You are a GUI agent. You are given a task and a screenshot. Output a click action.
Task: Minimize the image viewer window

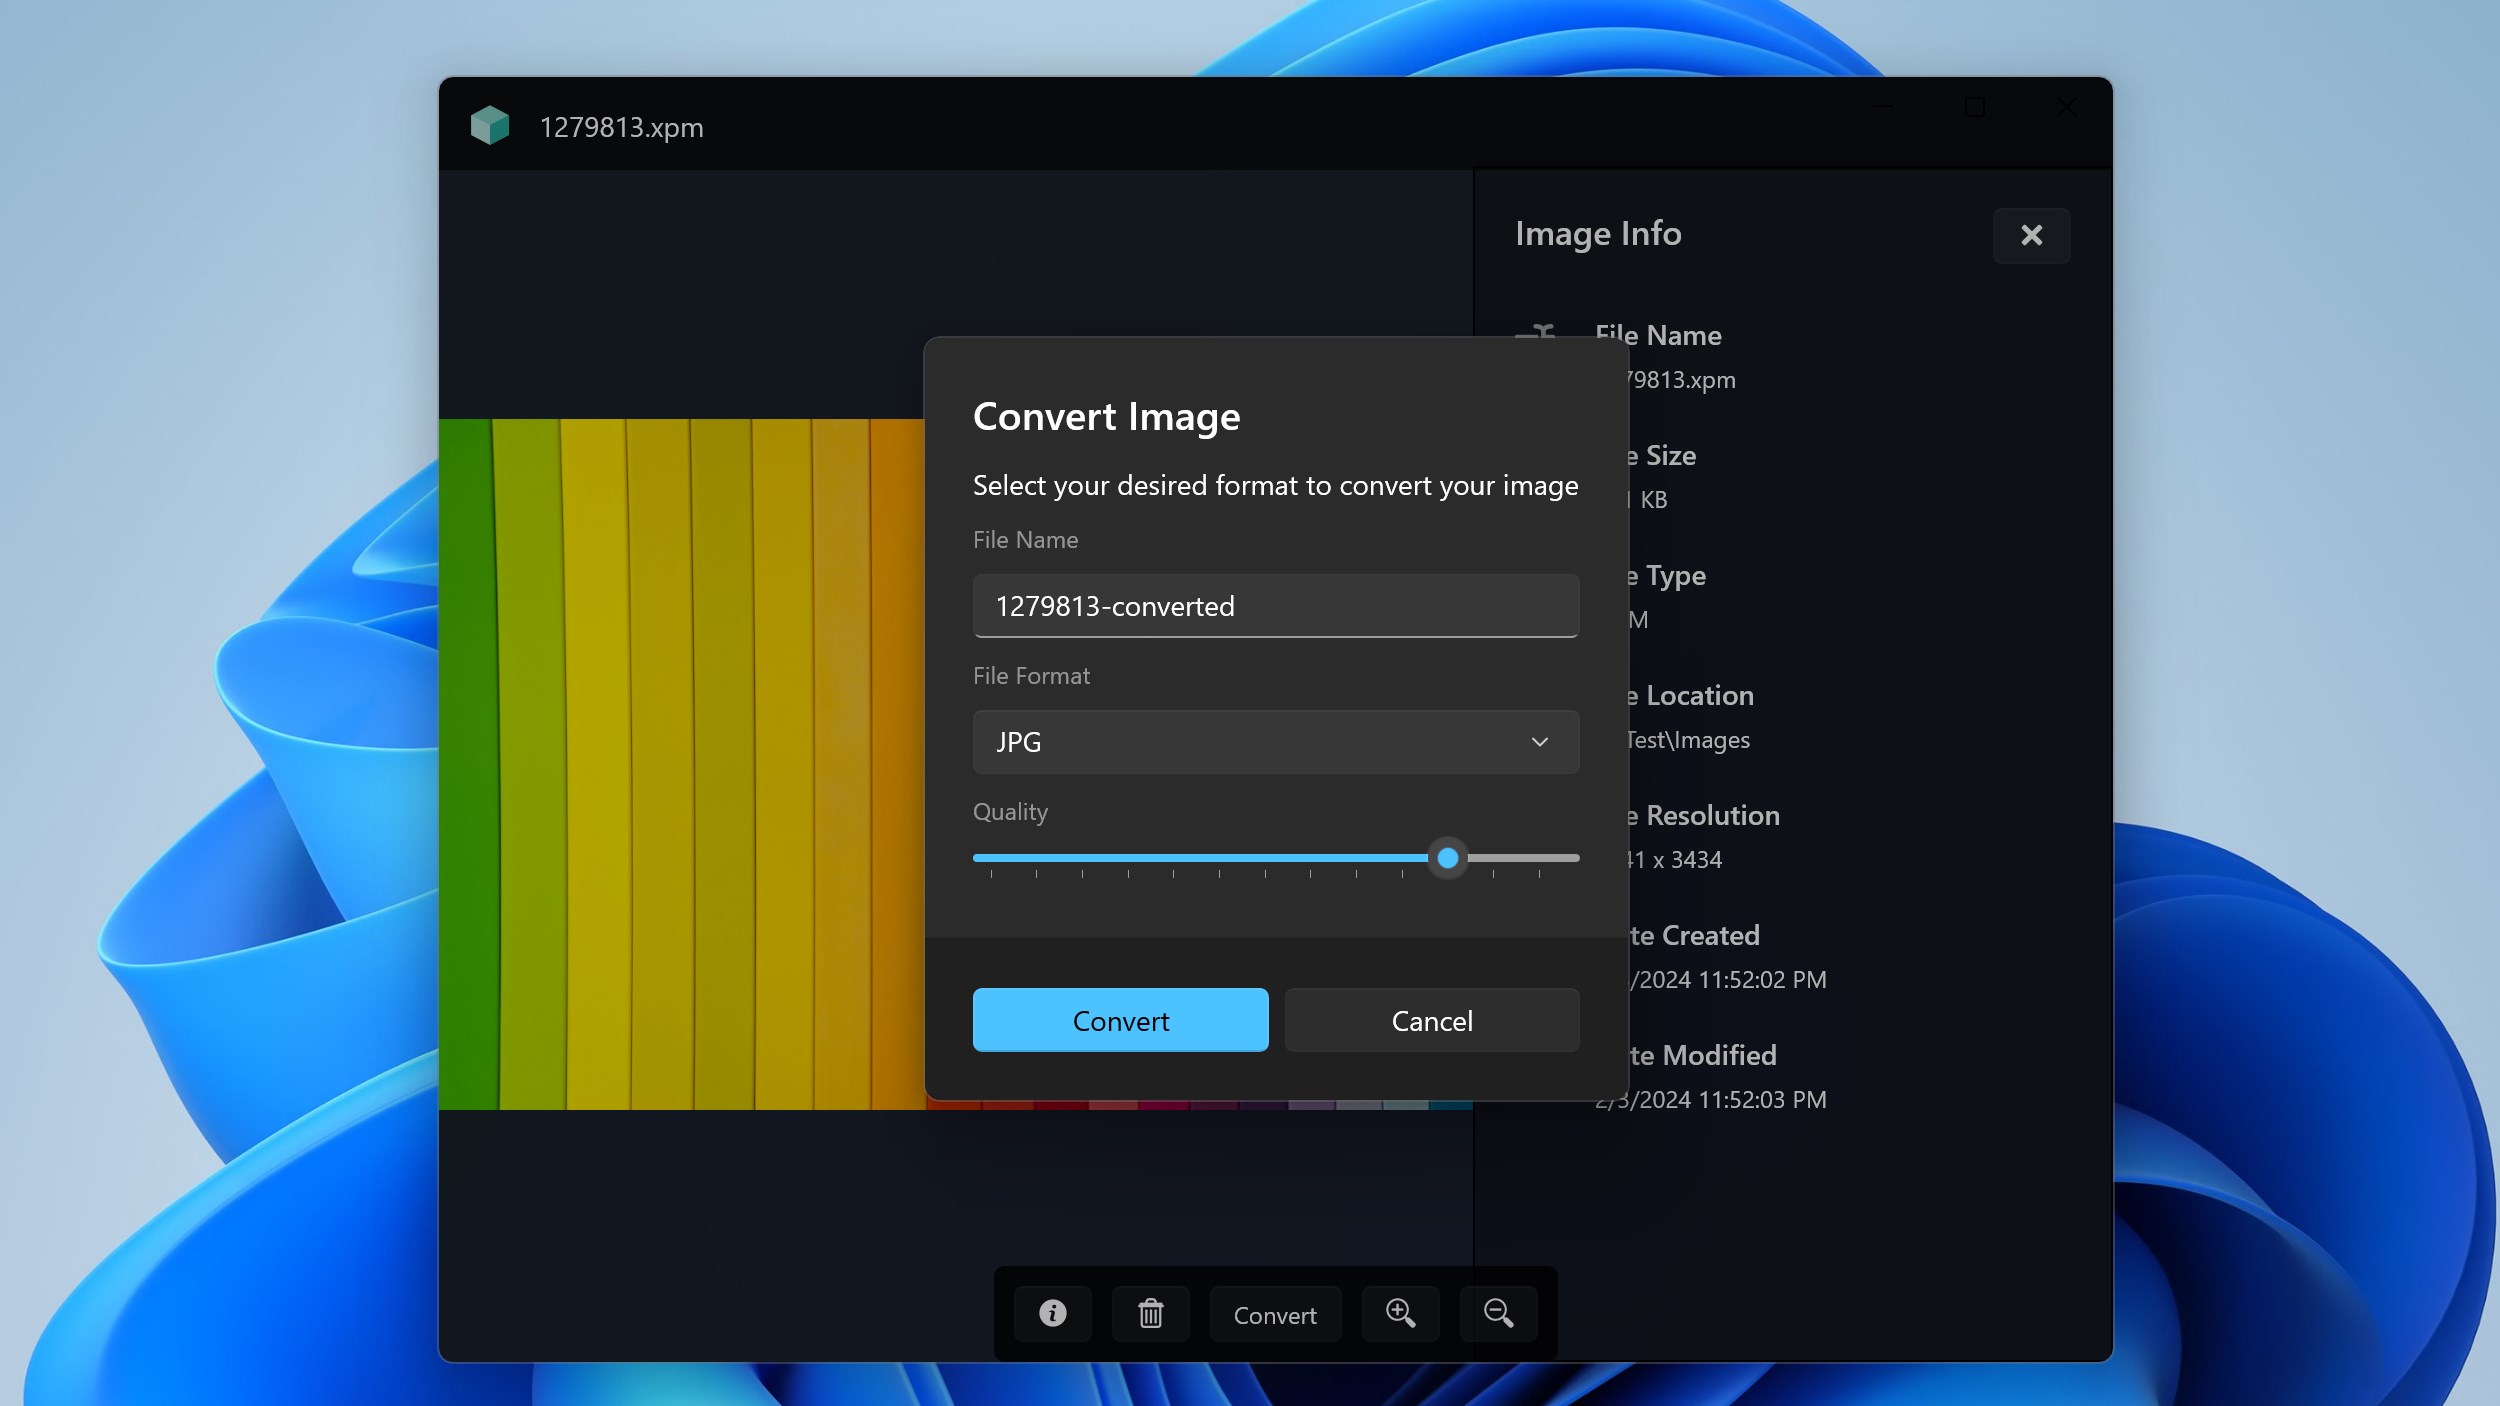1883,107
